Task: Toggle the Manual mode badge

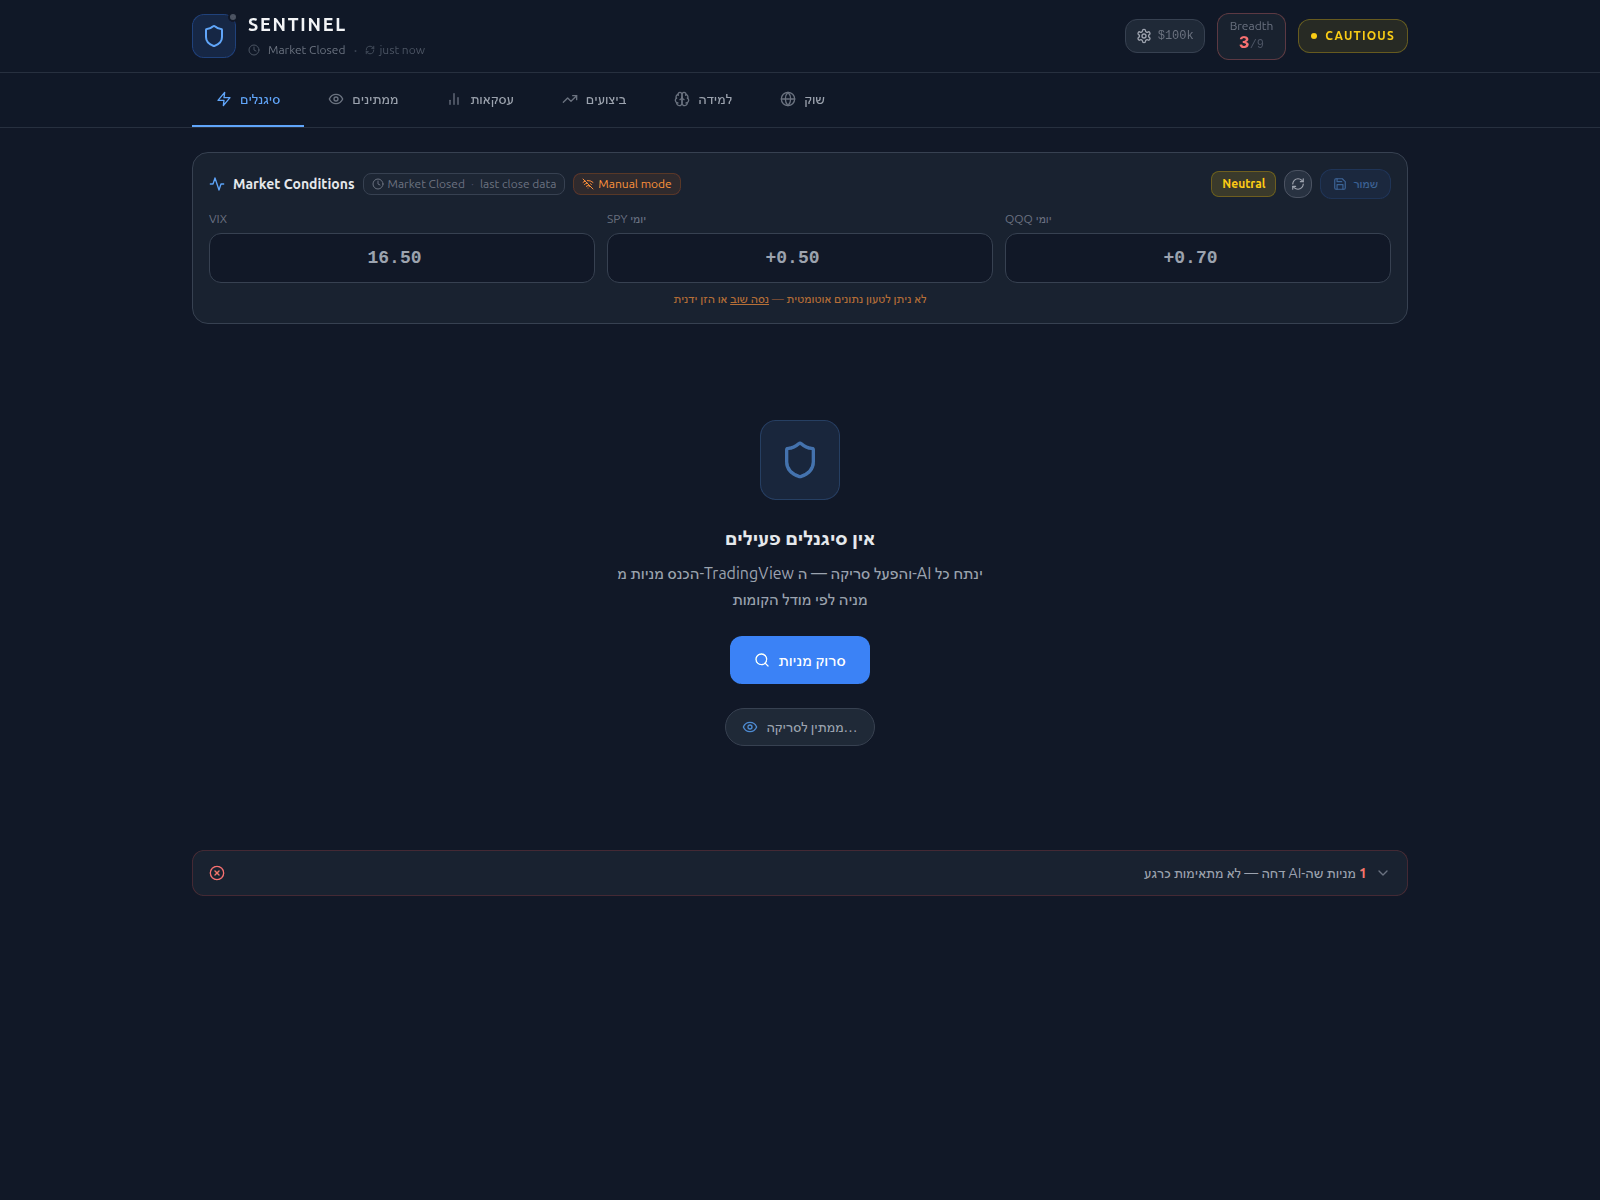Action: click(x=627, y=184)
